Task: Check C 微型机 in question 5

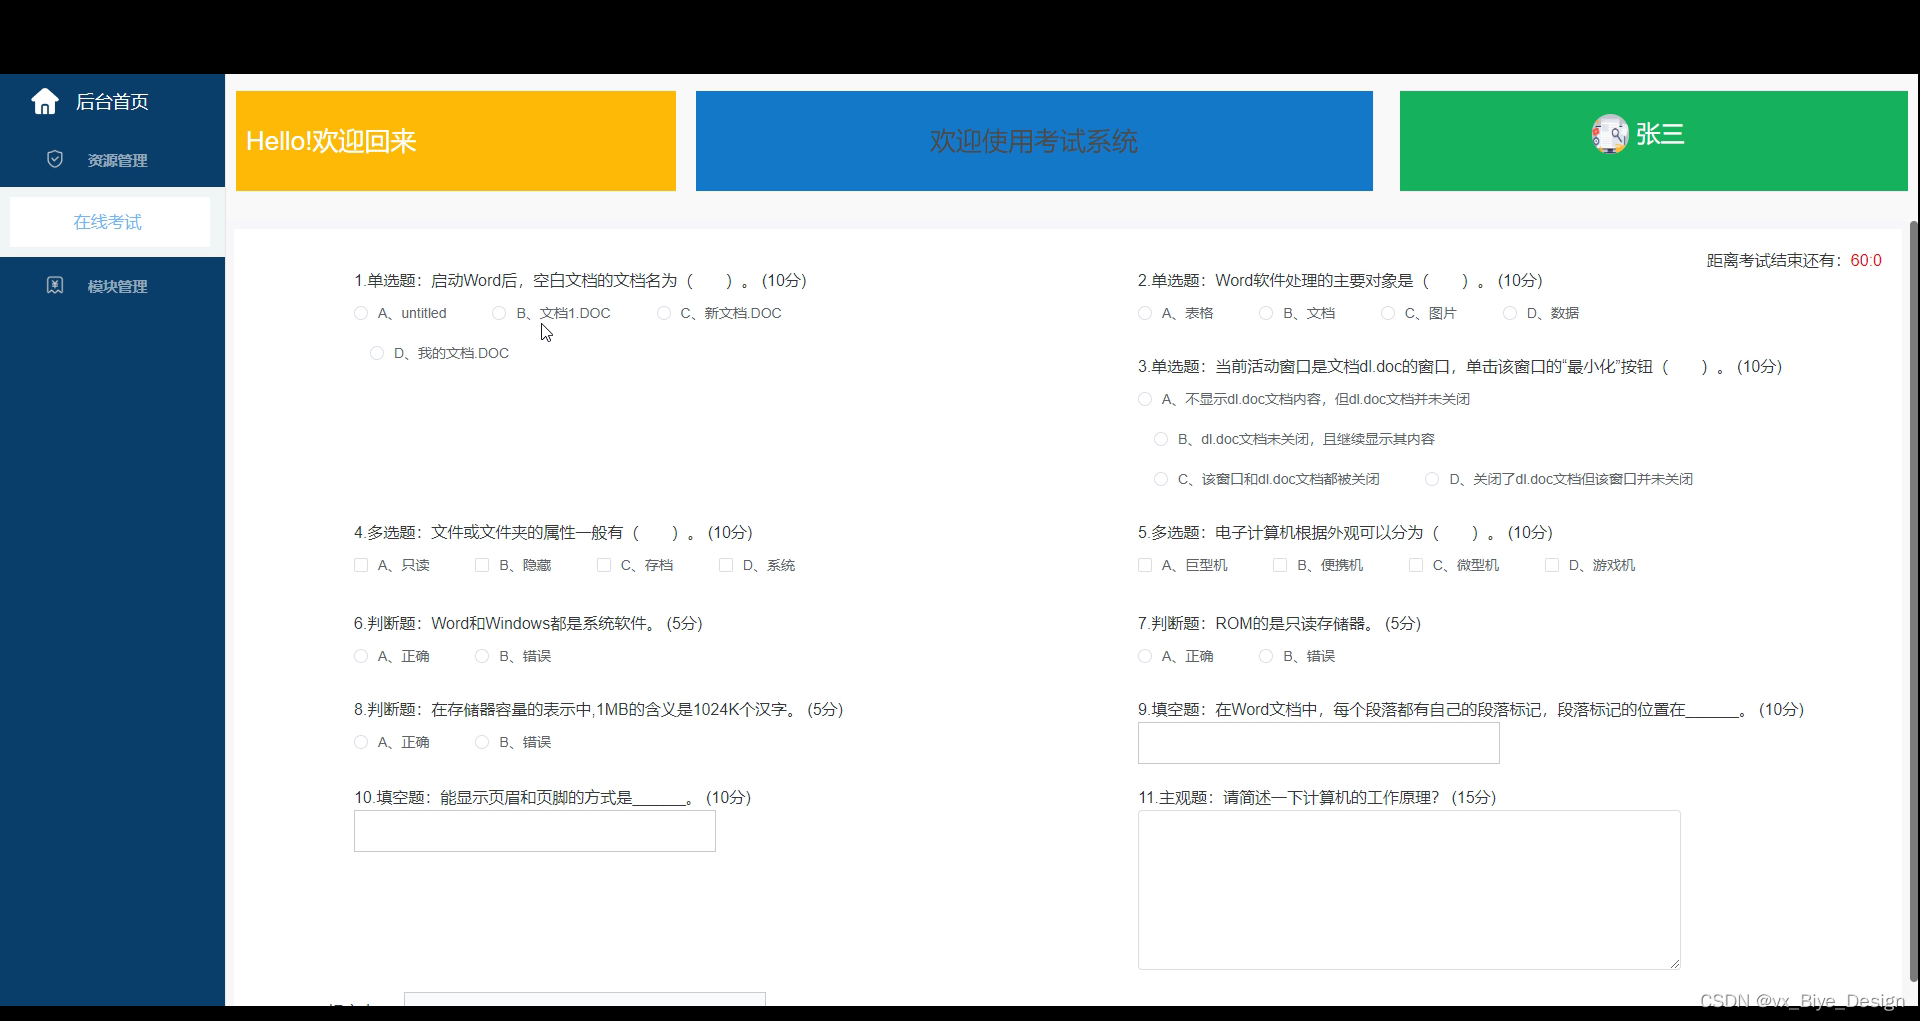Action: click(1416, 565)
